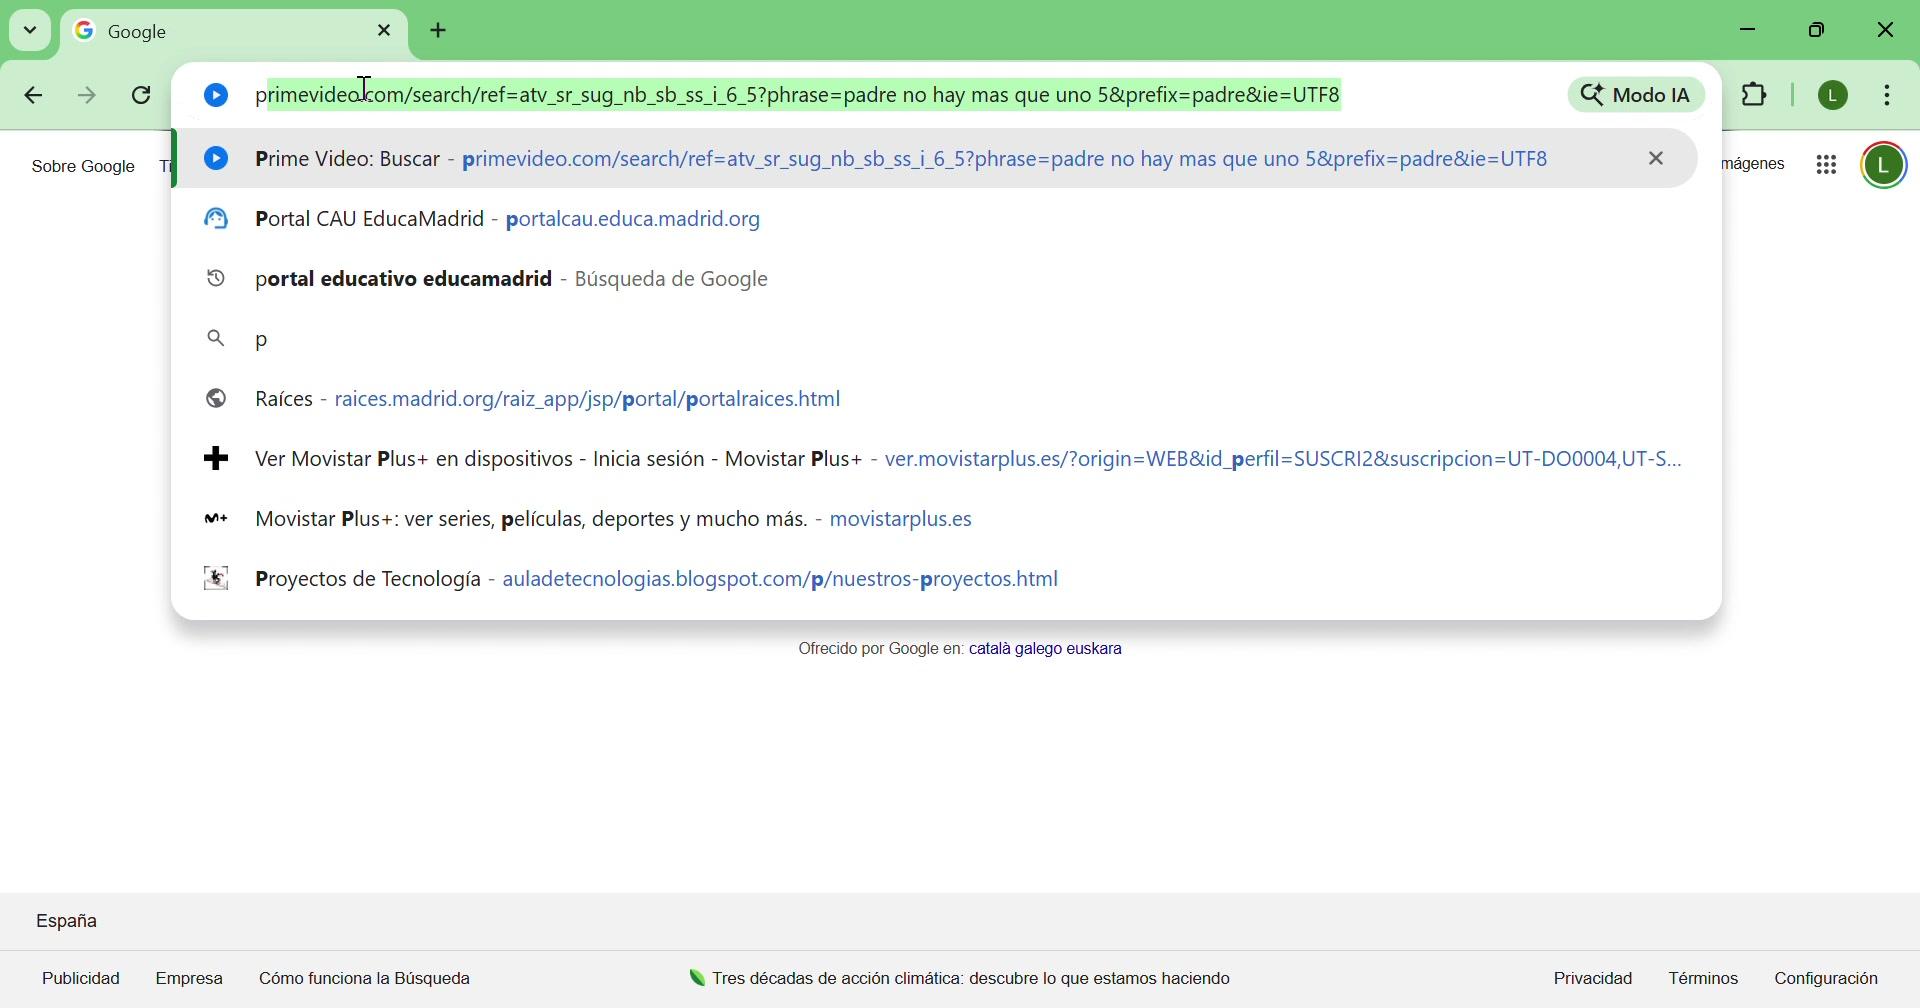Click the M+ favicon for movistarplus.es

tap(216, 519)
